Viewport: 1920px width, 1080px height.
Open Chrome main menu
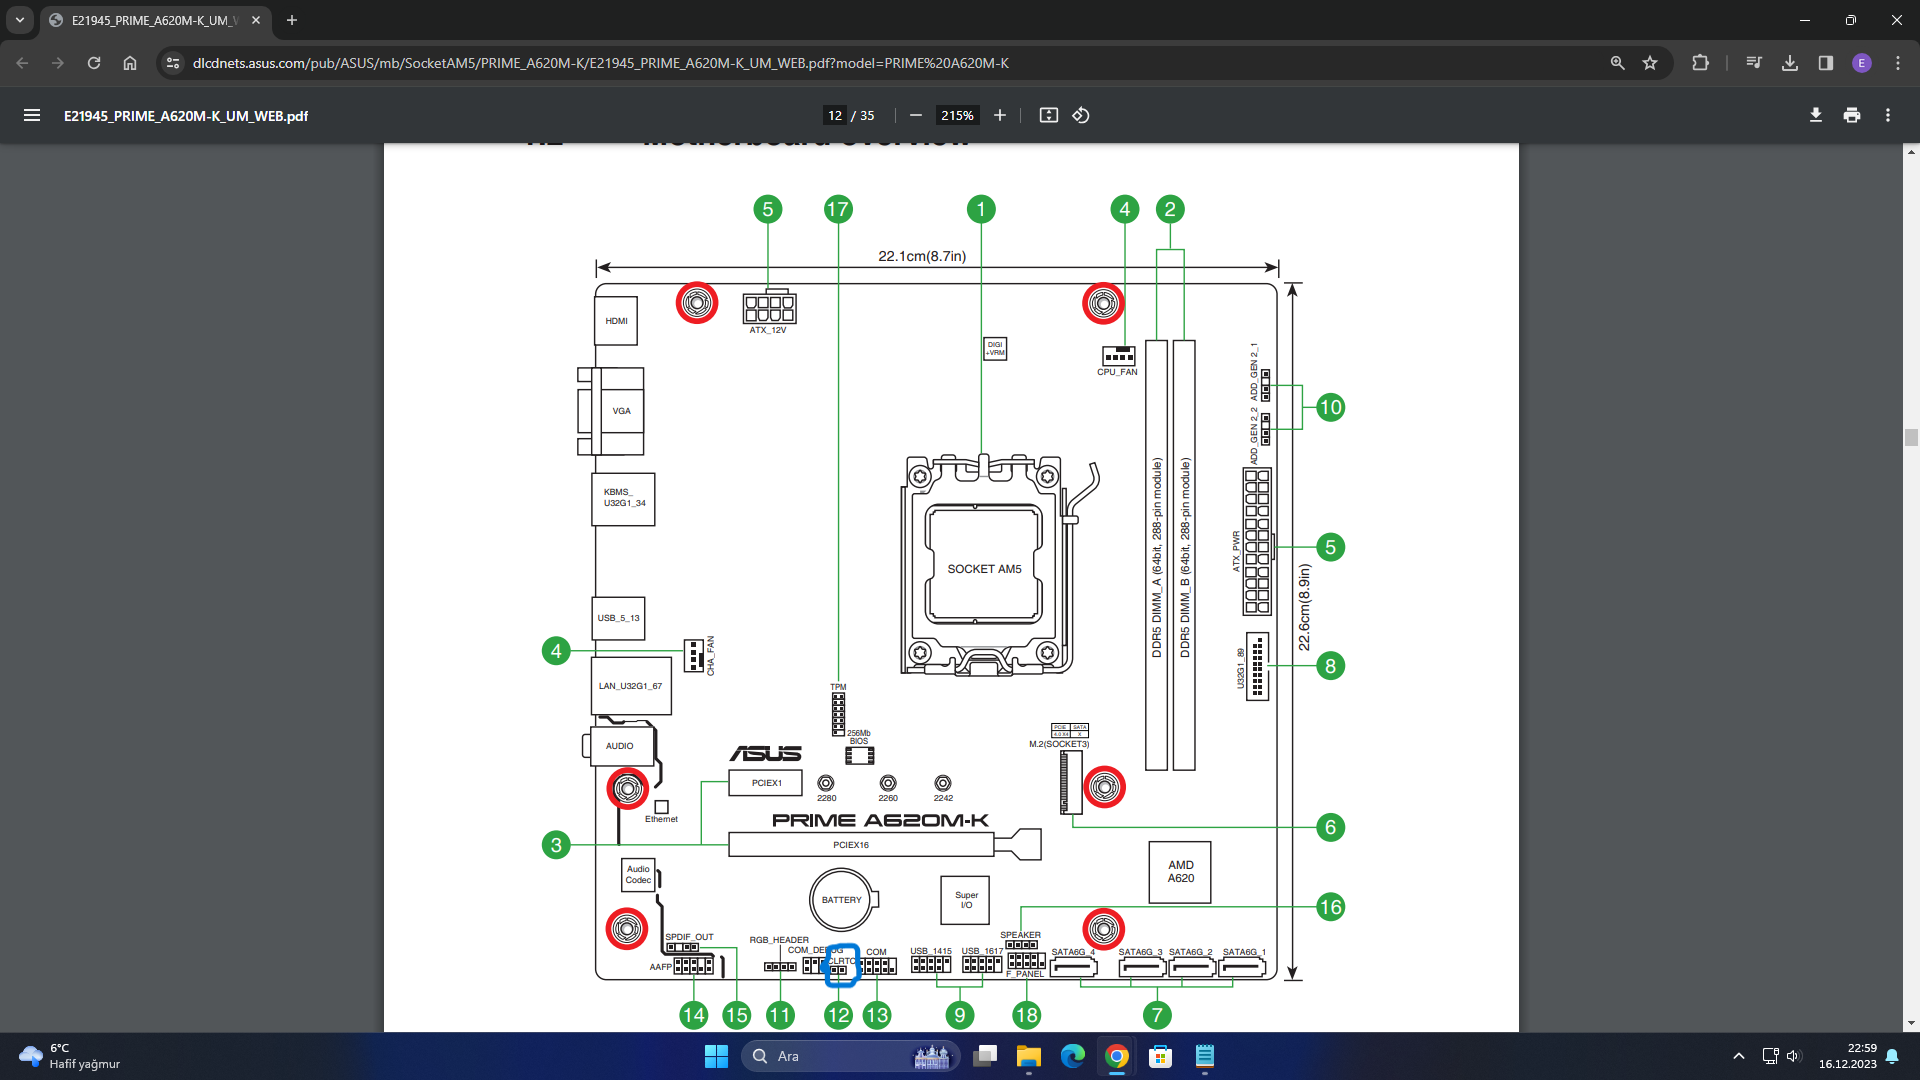(x=1898, y=63)
